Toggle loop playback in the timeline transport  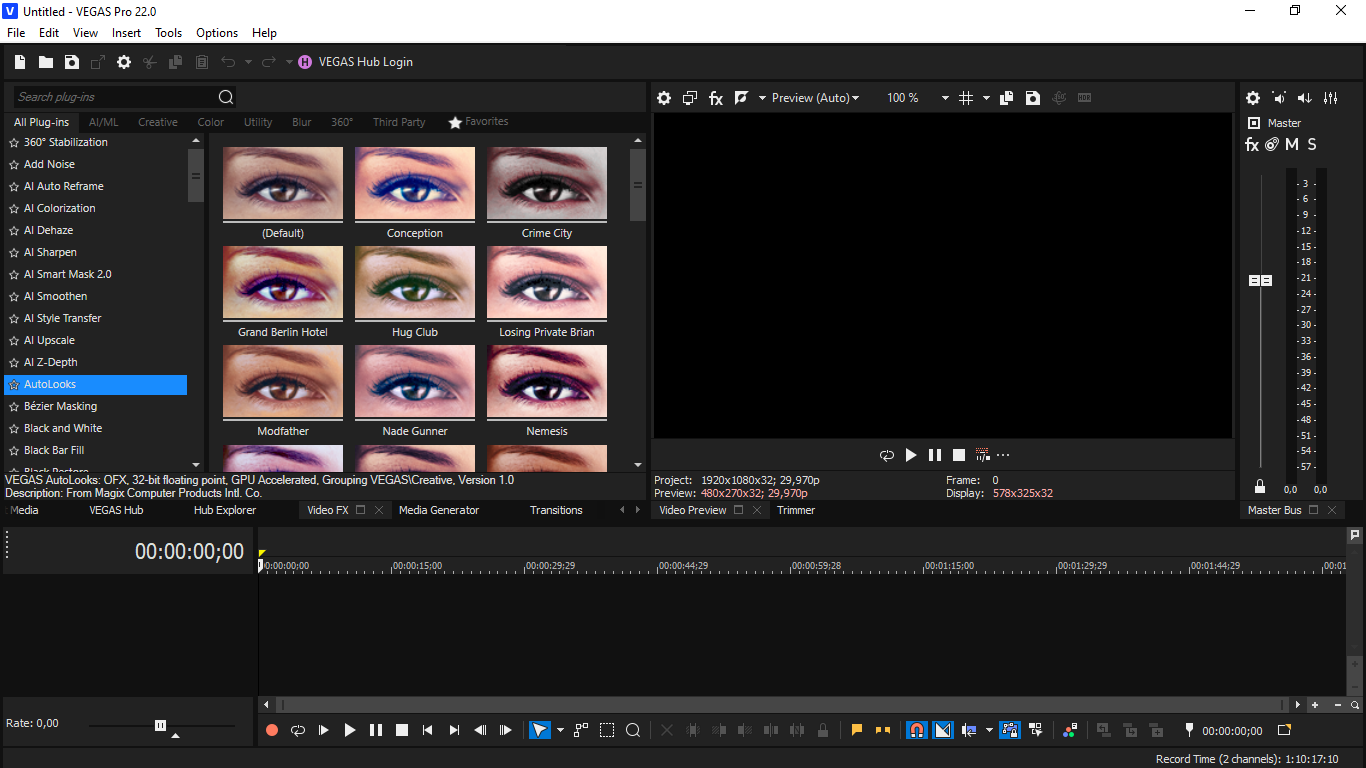click(x=298, y=731)
